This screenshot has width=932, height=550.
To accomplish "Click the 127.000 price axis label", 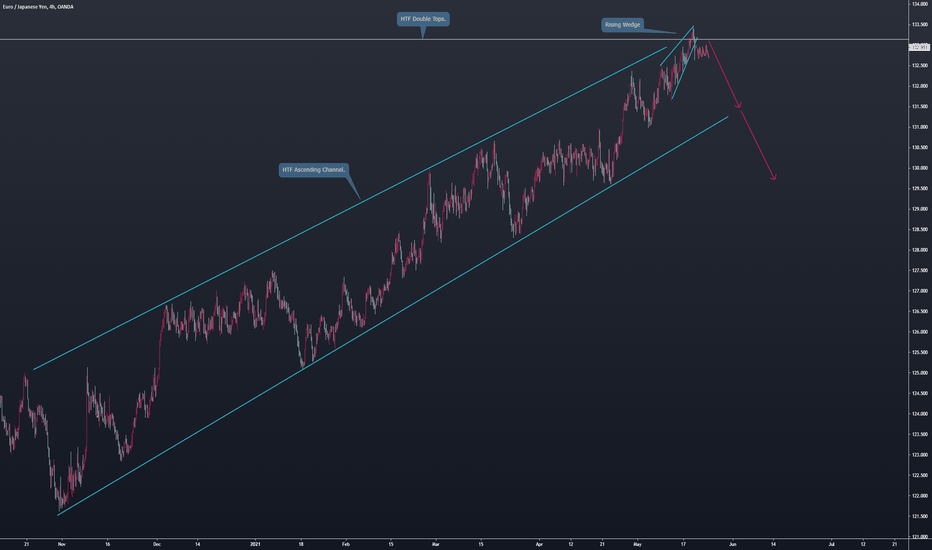I will click(x=920, y=291).
